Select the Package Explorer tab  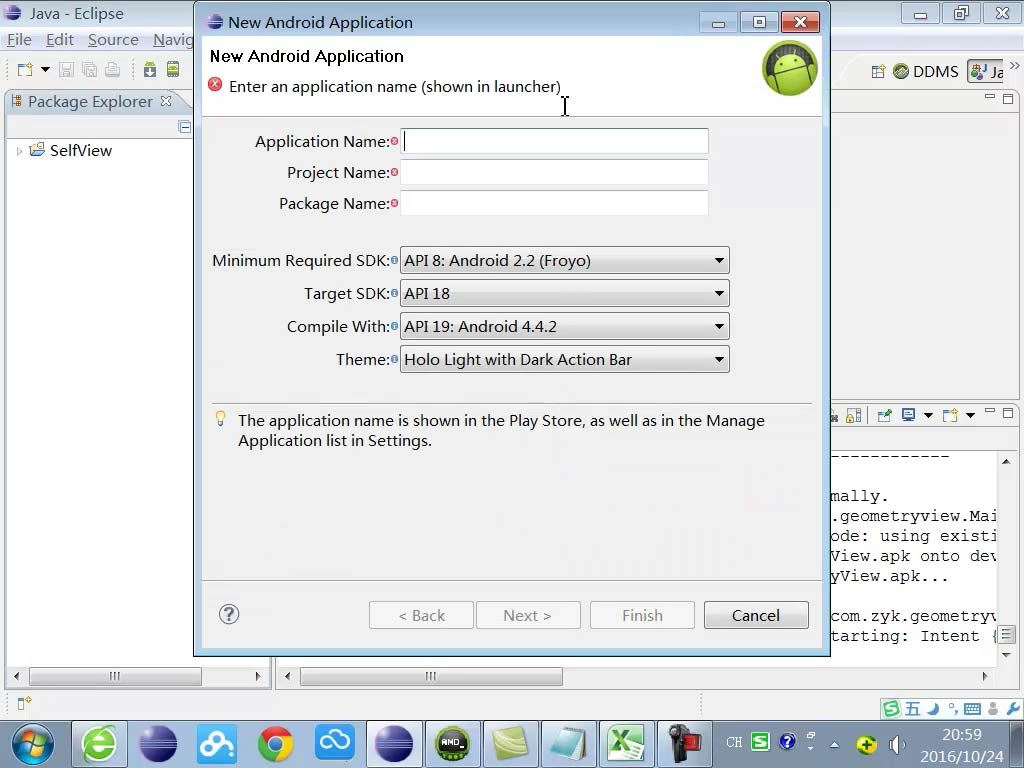[x=90, y=101]
